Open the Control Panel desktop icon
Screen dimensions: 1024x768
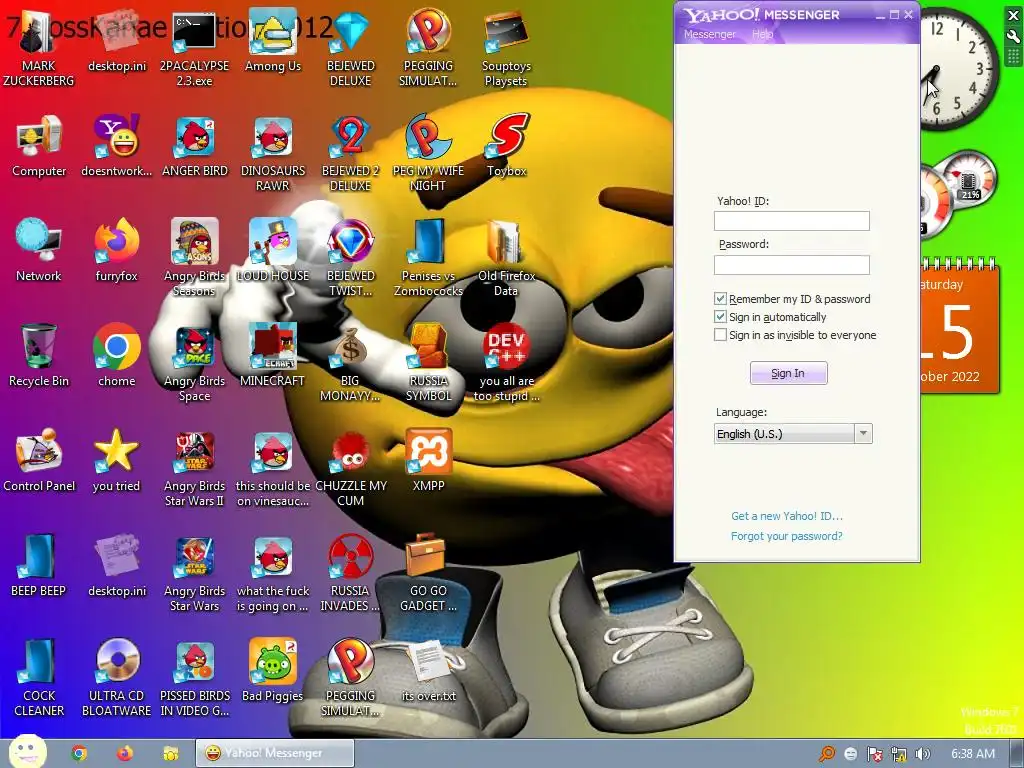click(x=39, y=460)
